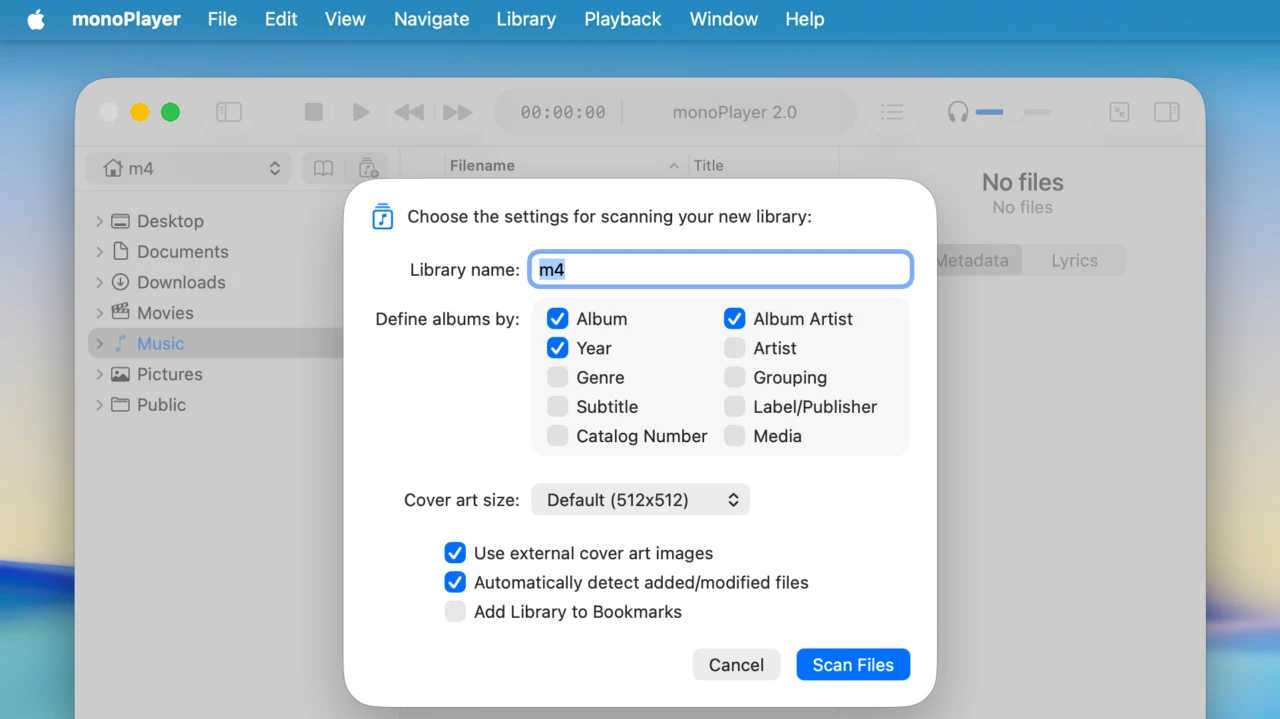Screen dimensions: 1280x719
Task: Open the playlist queue icon
Action: click(892, 112)
